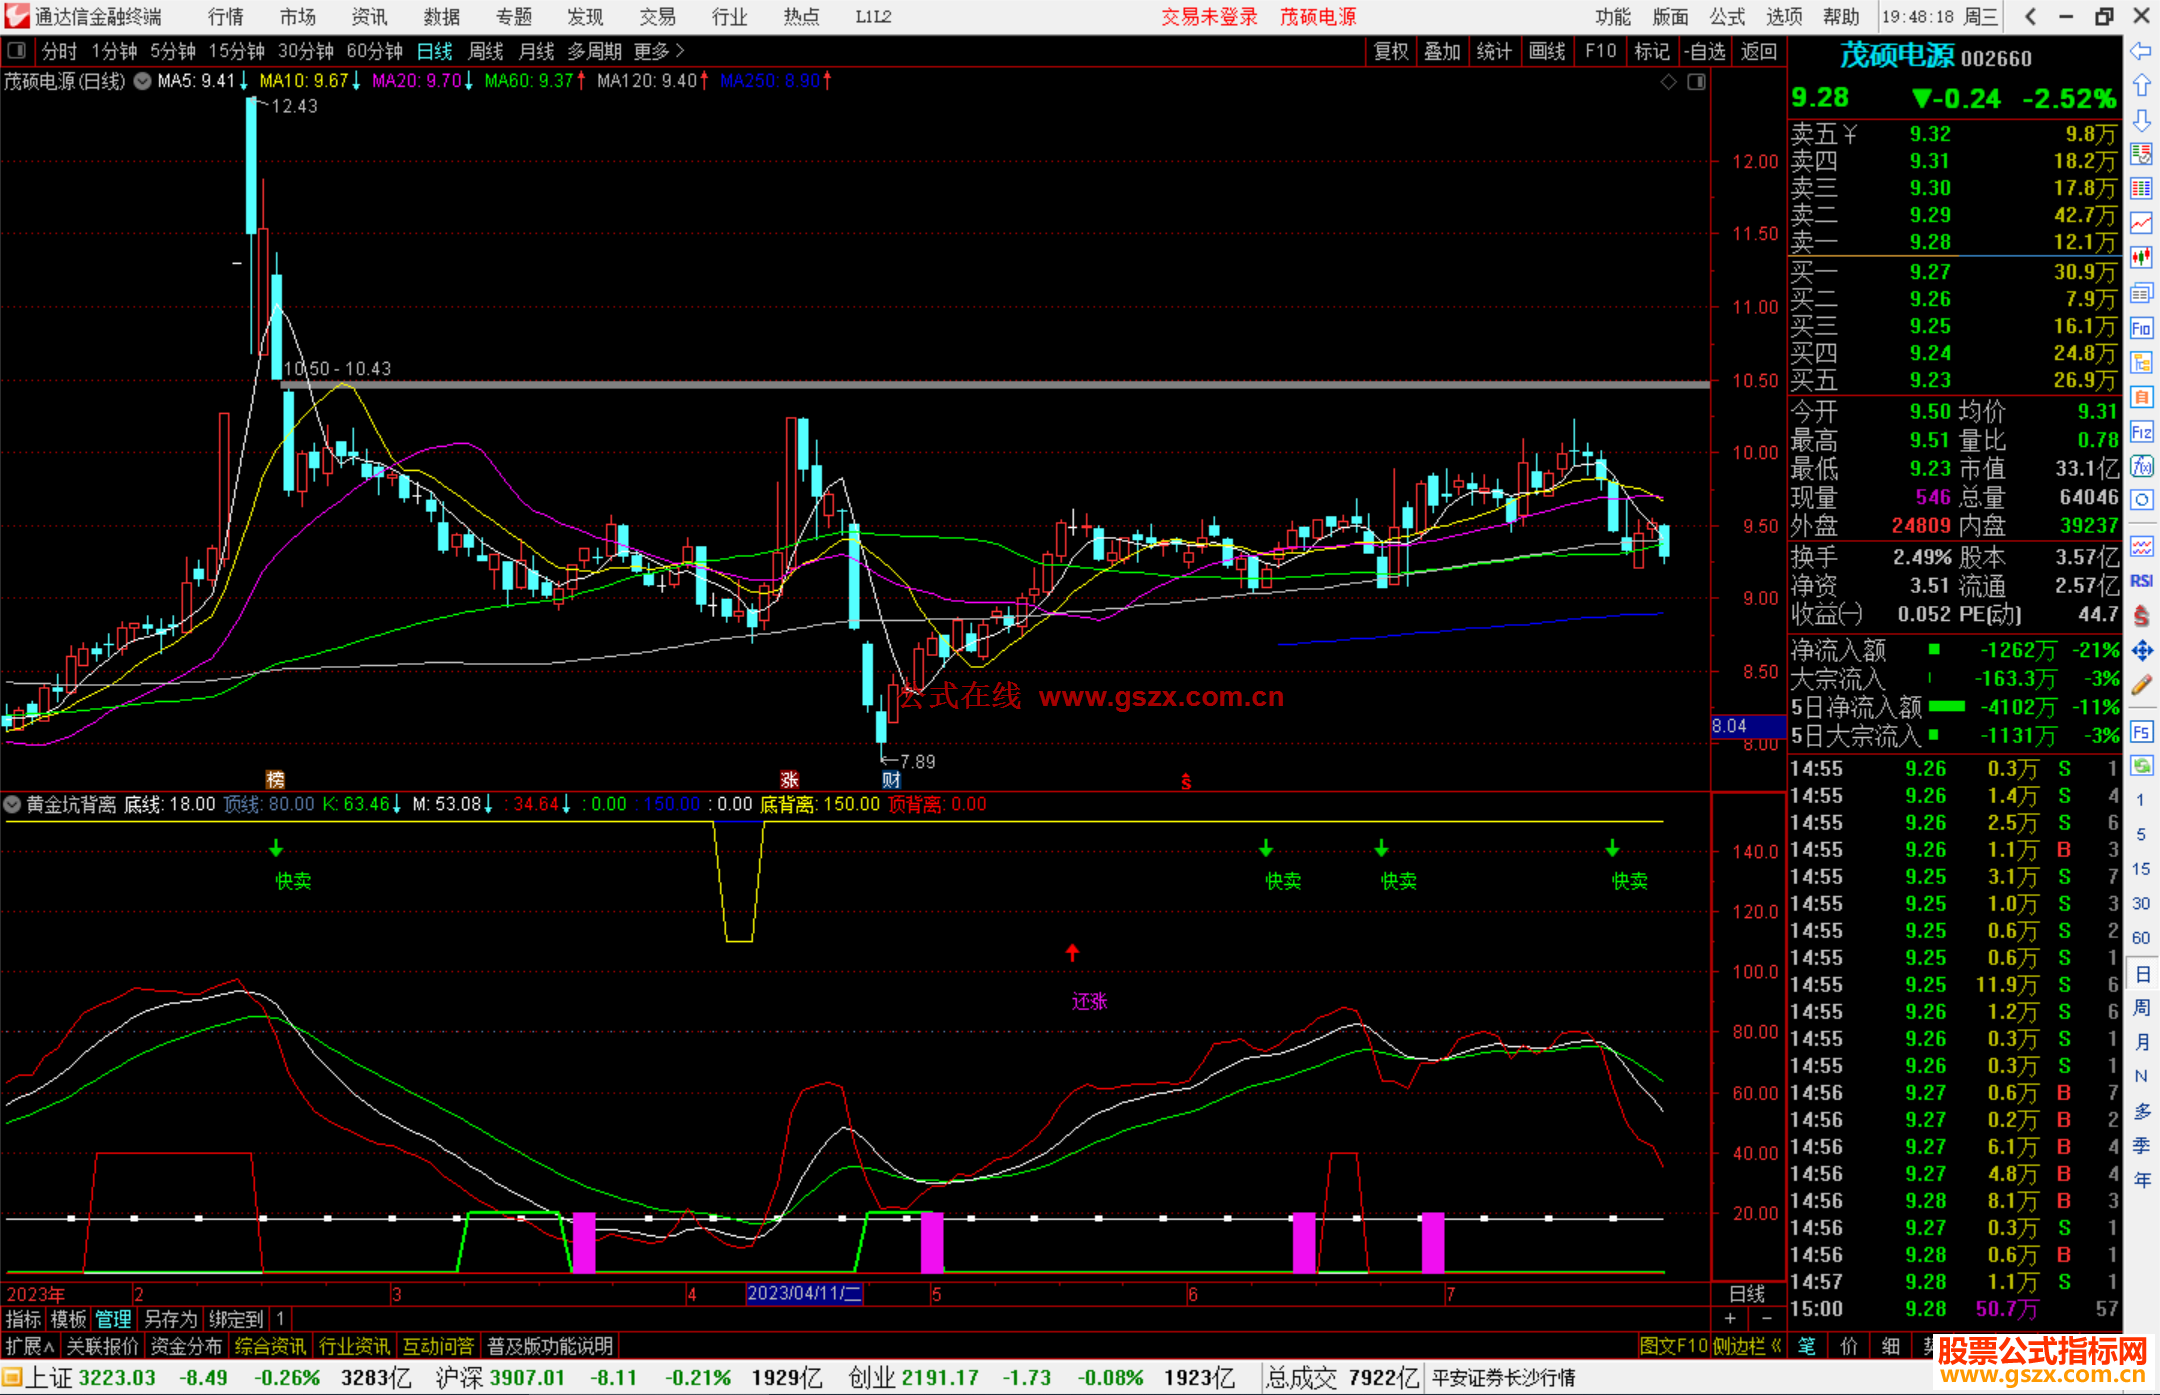Open the 公式 menu
Image resolution: width=2160 pixels, height=1395 pixels.
(x=1727, y=17)
